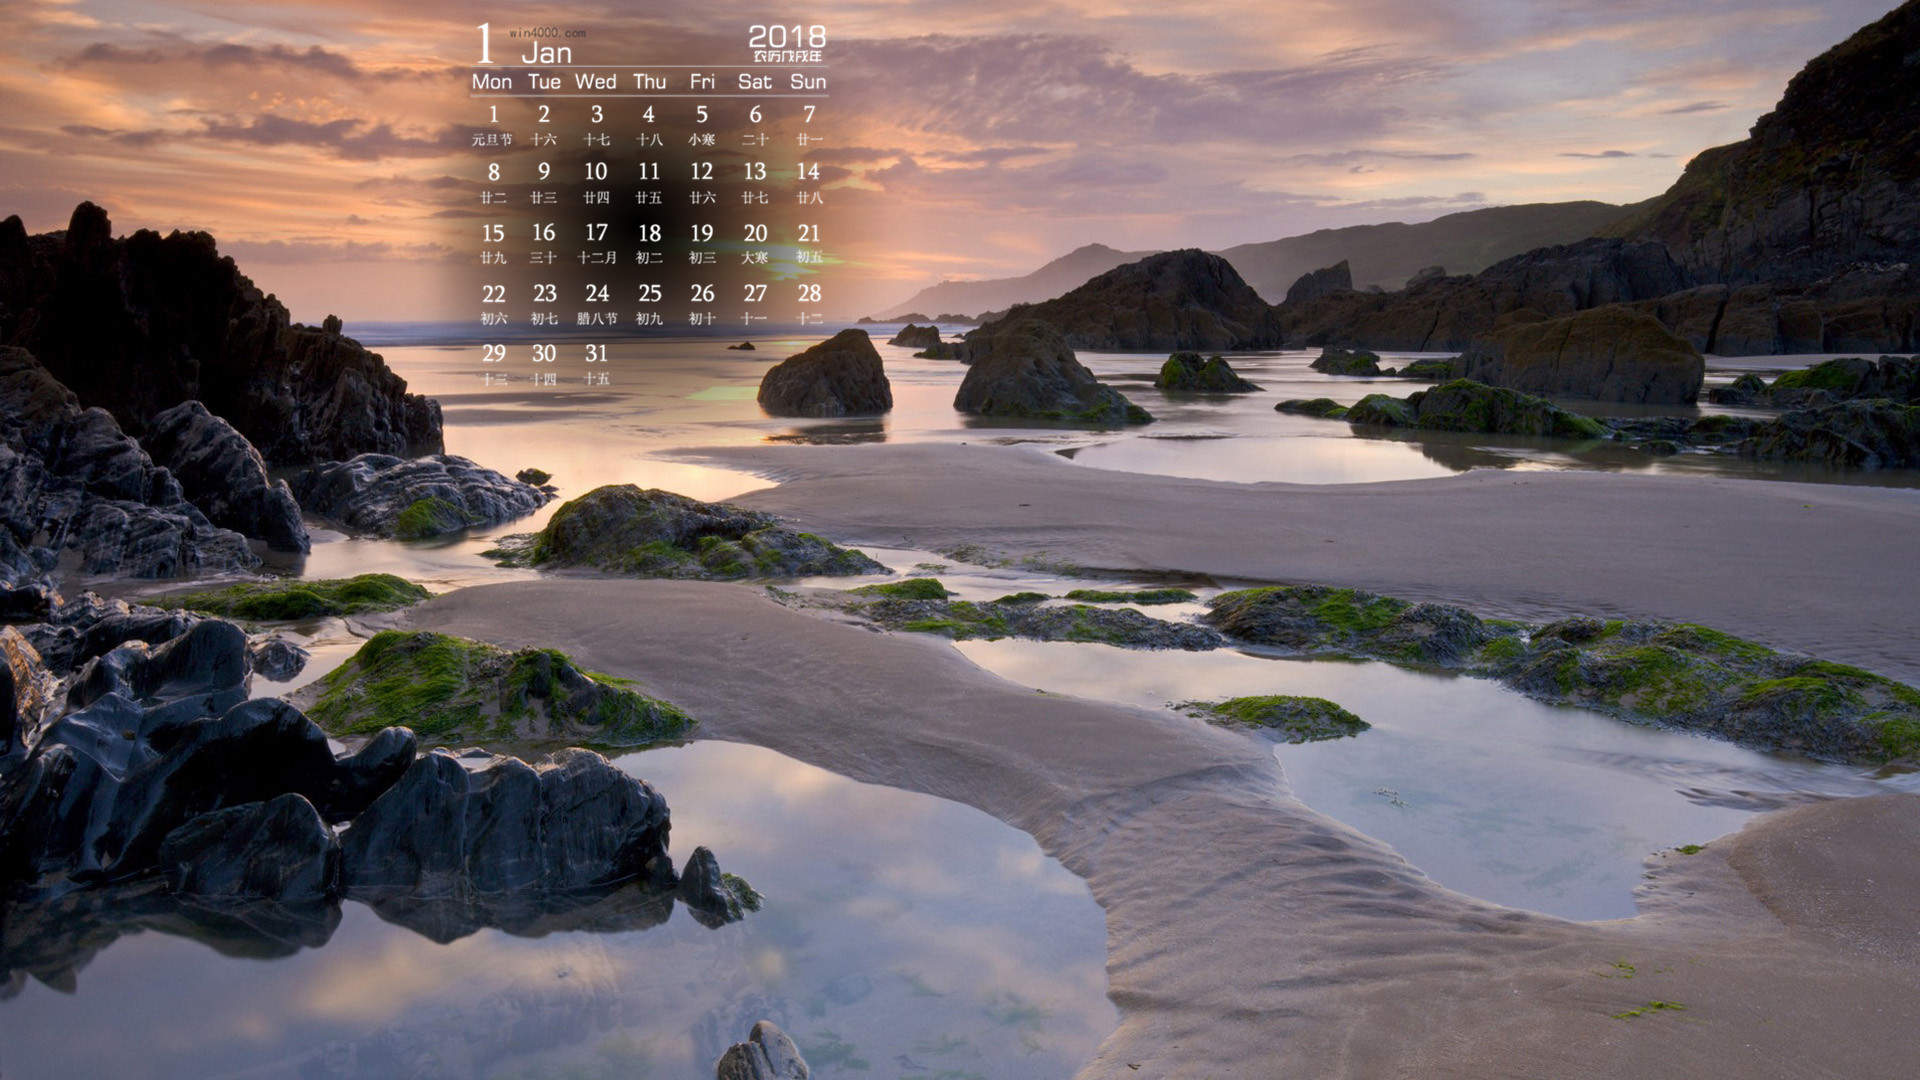Click the "元旦节" holiday label

492,140
